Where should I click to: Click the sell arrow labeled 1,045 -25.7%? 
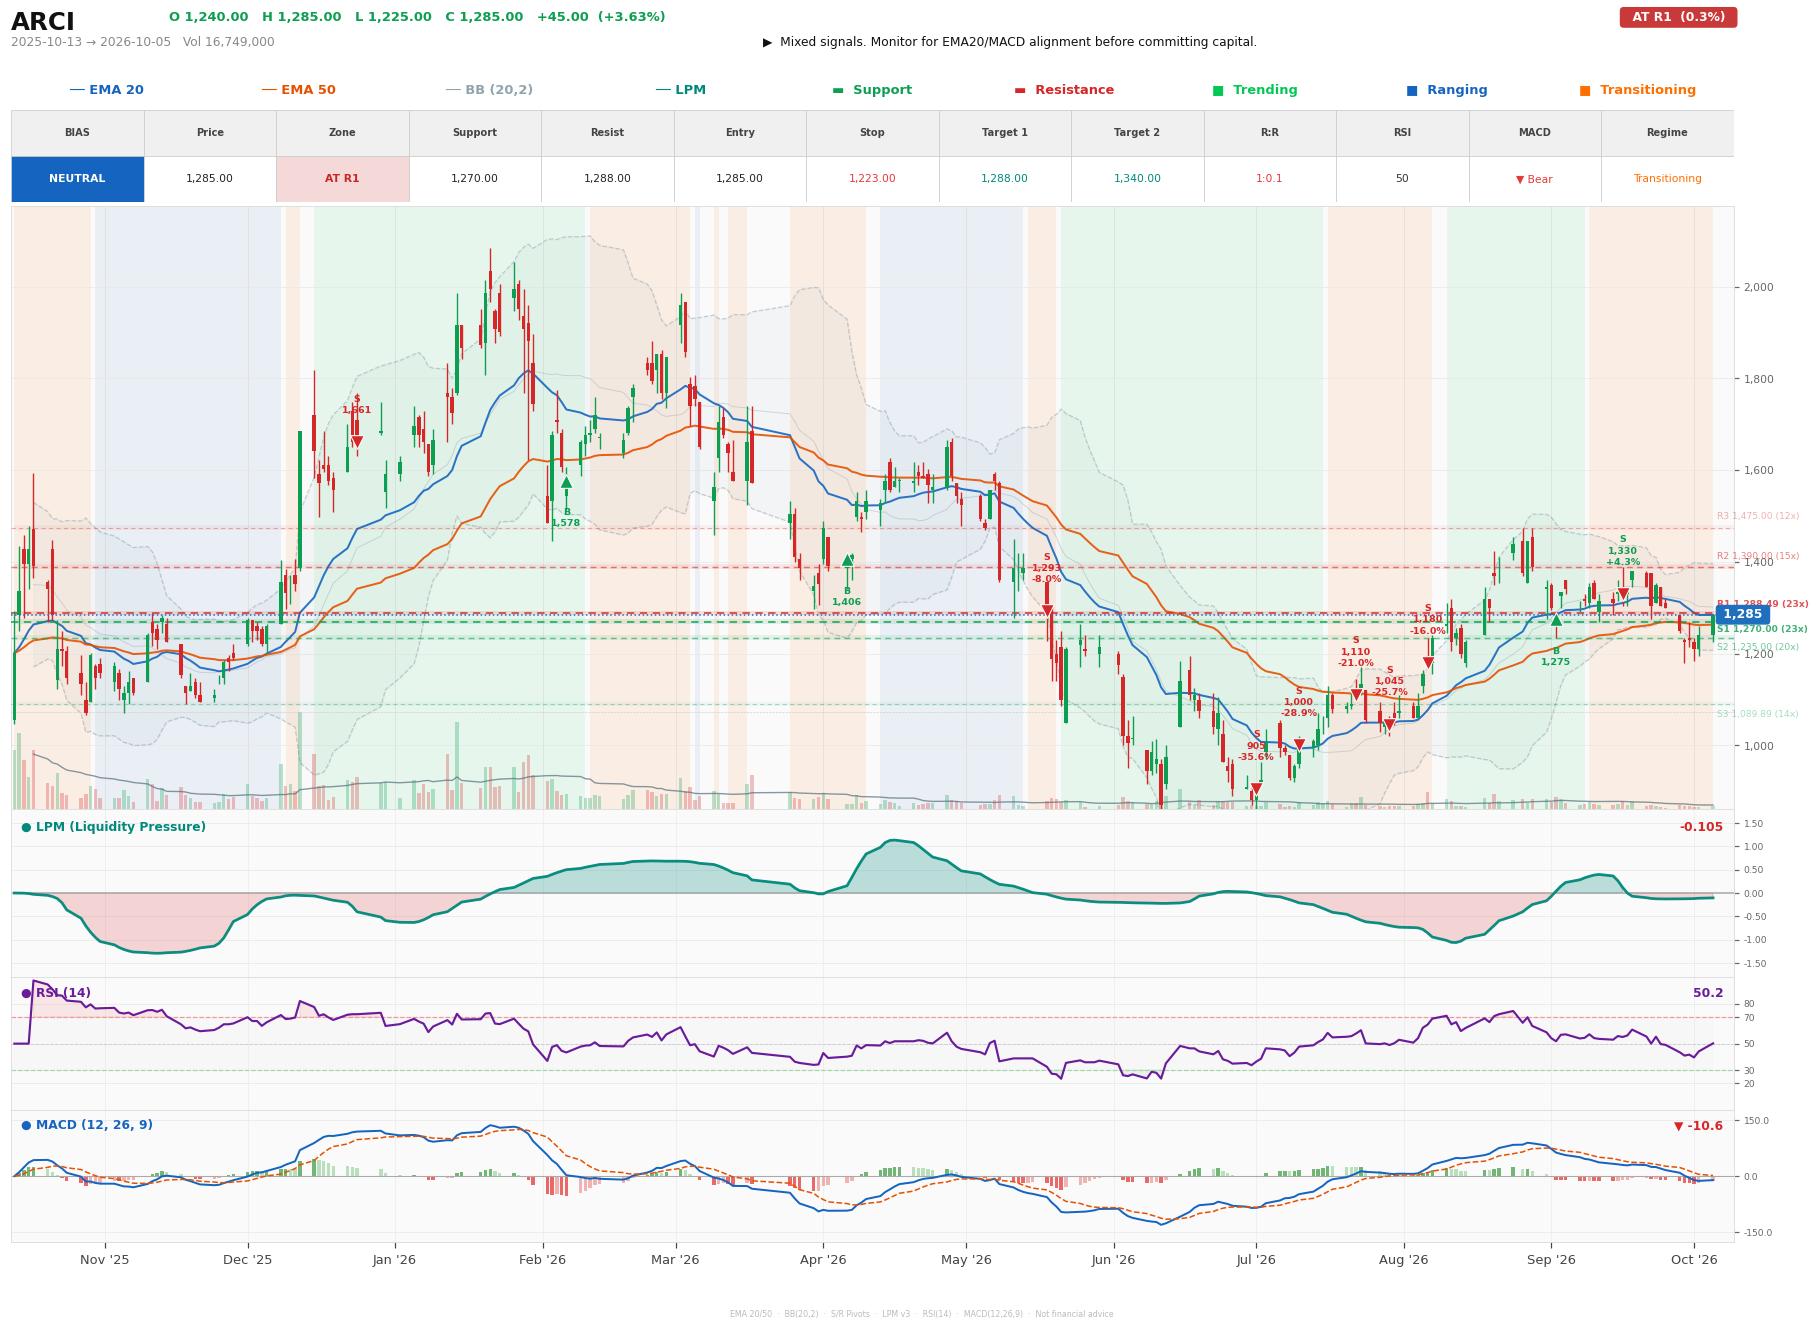pyautogui.click(x=1389, y=724)
